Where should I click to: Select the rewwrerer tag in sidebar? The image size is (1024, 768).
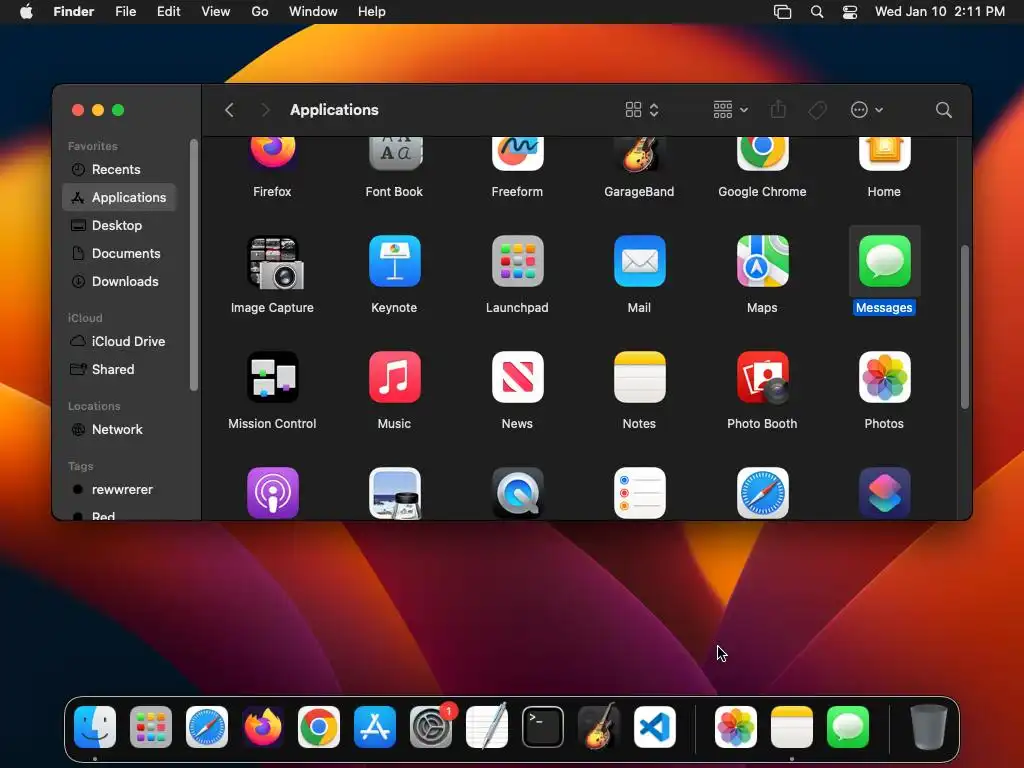pyautogui.click(x=119, y=490)
